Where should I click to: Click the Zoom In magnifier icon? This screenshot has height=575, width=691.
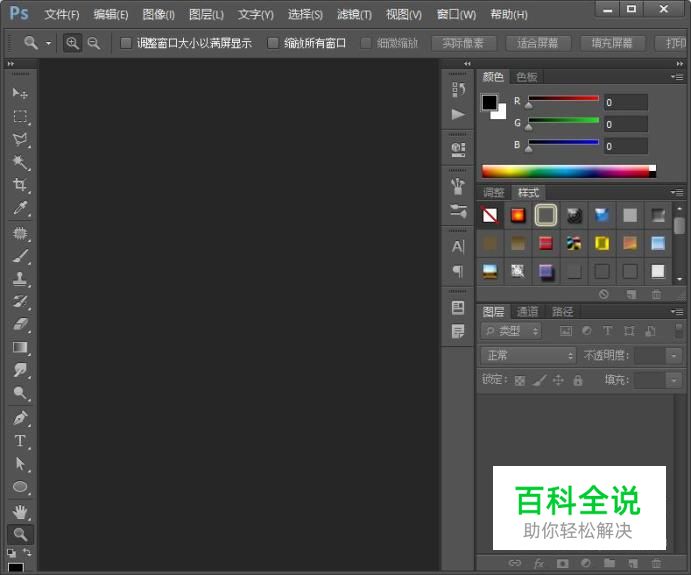72,43
